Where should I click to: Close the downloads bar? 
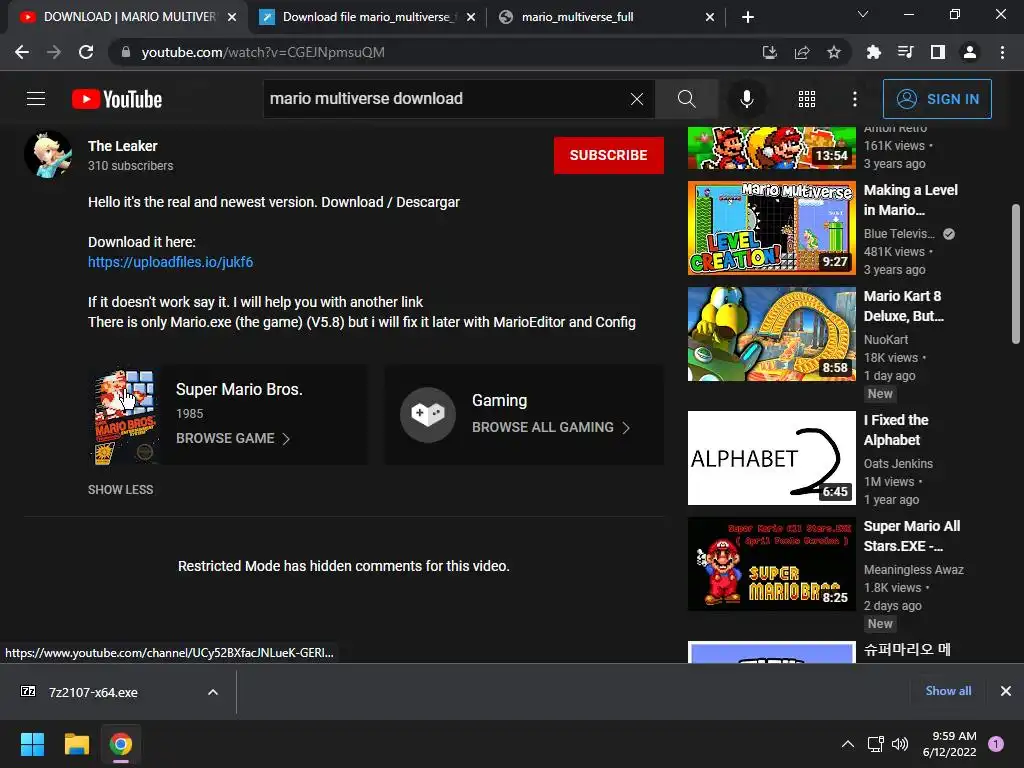(1006, 691)
